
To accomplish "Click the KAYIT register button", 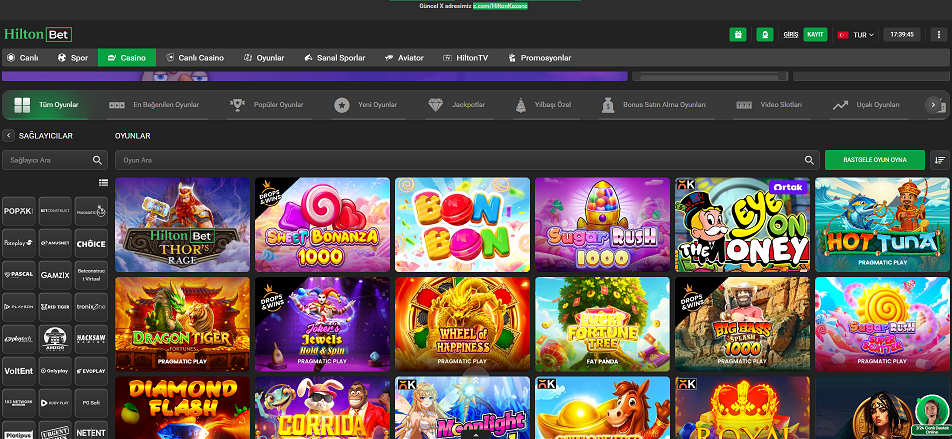I will point(815,34).
